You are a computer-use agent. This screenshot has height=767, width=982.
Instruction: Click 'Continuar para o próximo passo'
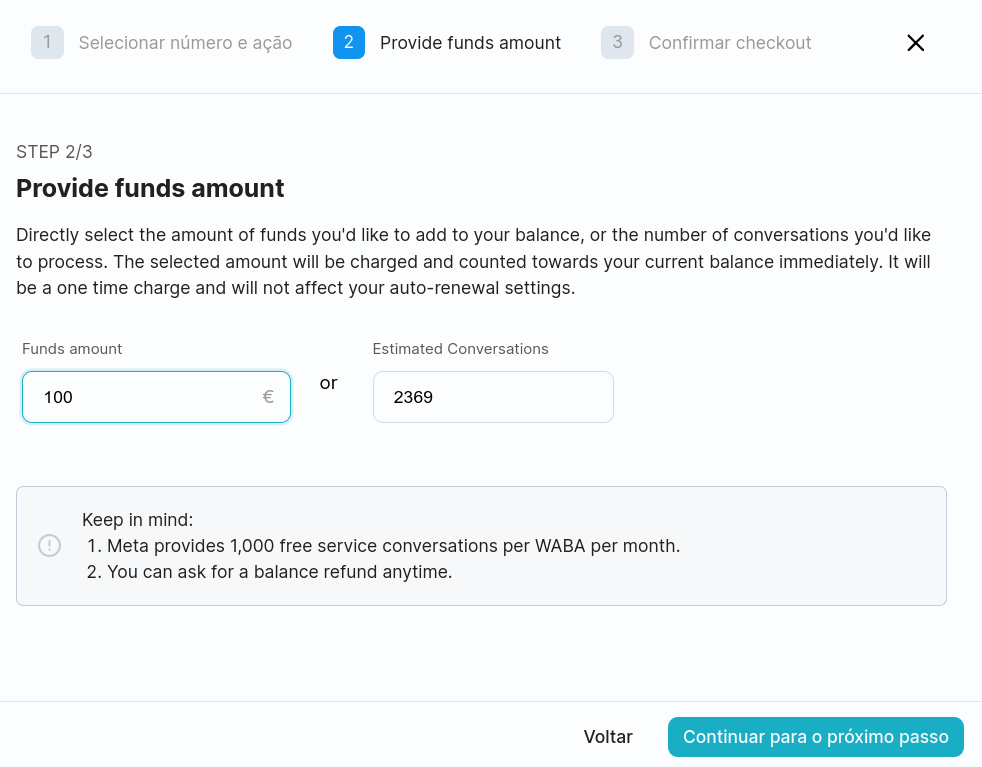(x=815, y=737)
